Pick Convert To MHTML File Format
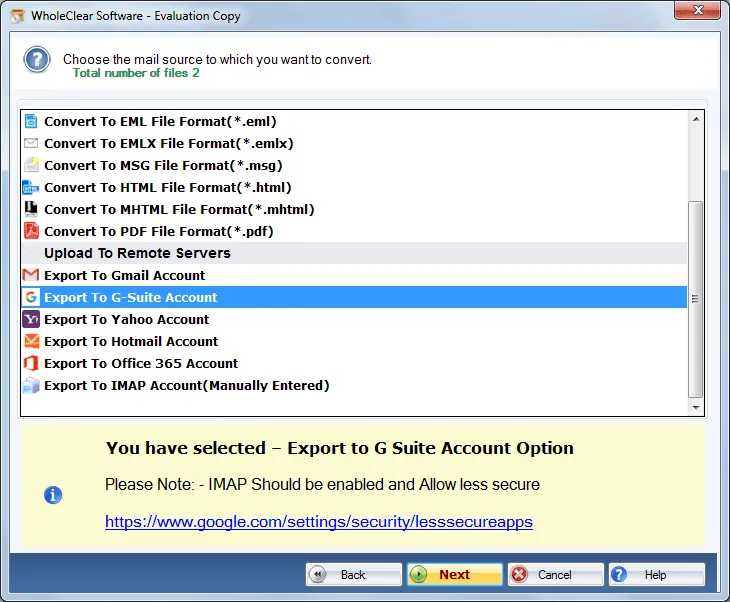The height and width of the screenshot is (602, 730). pos(354,209)
